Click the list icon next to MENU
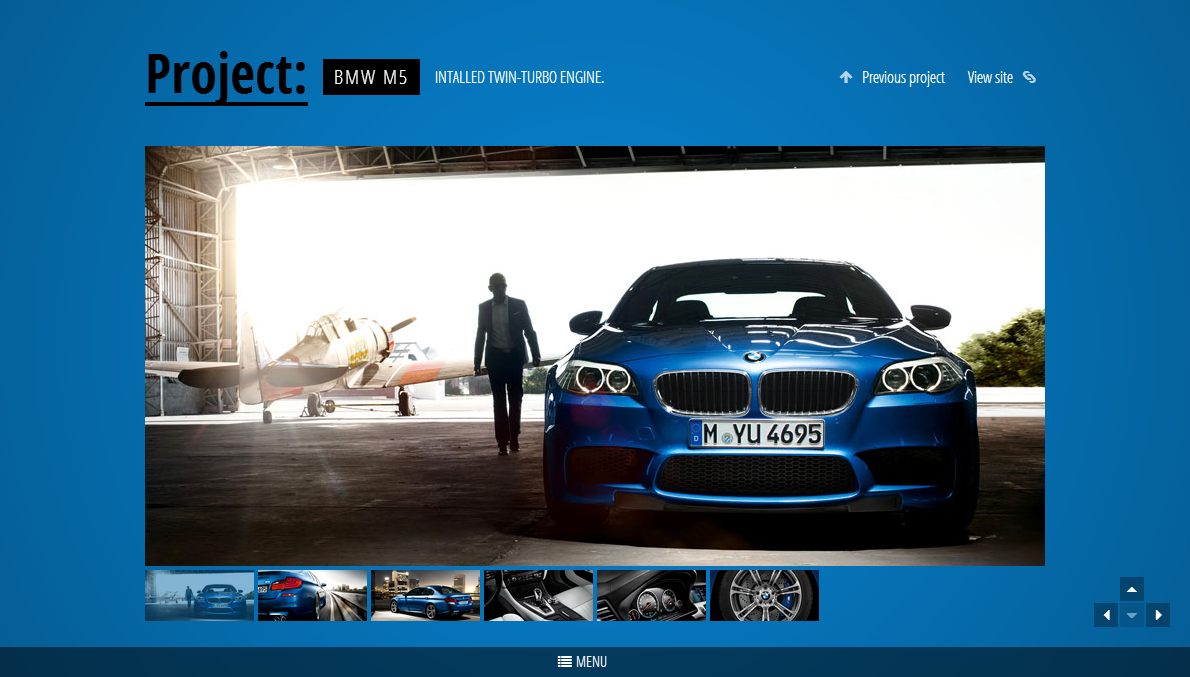1190x677 pixels. 565,662
